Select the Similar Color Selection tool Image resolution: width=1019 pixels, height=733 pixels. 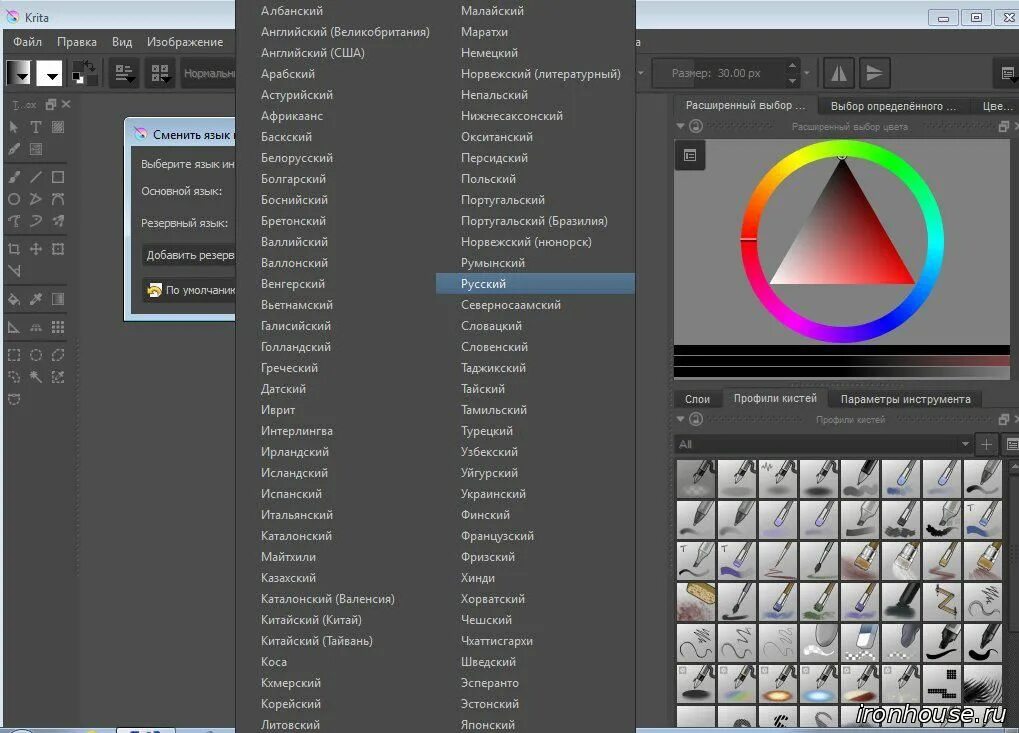pos(58,377)
